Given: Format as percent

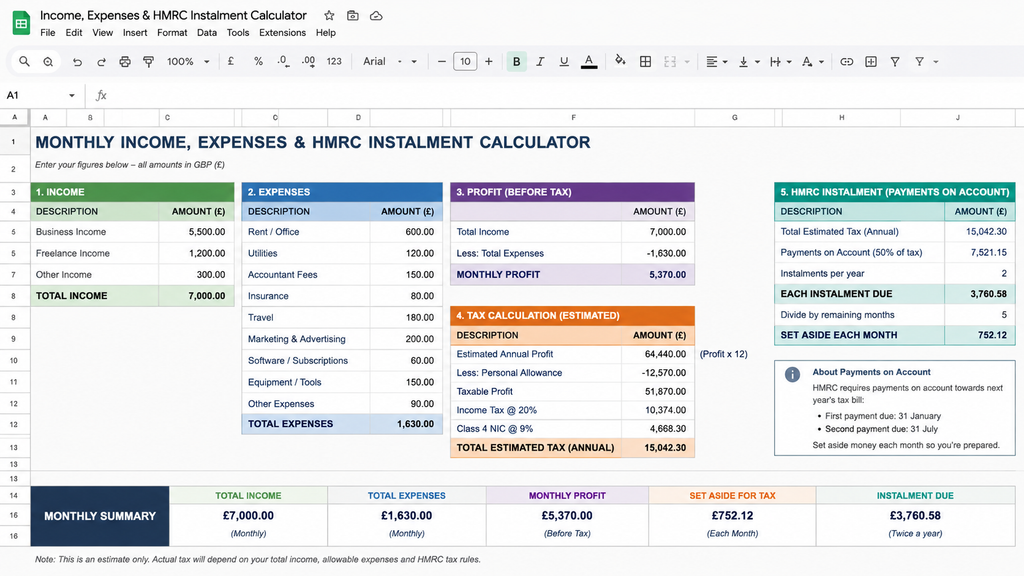Looking at the screenshot, I should point(259,61).
